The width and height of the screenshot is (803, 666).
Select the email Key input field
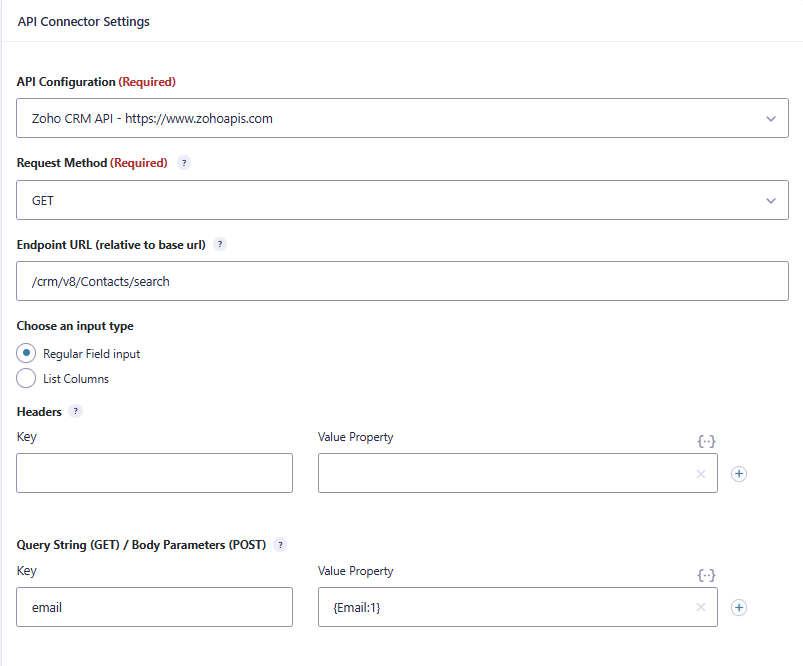[x=154, y=607]
